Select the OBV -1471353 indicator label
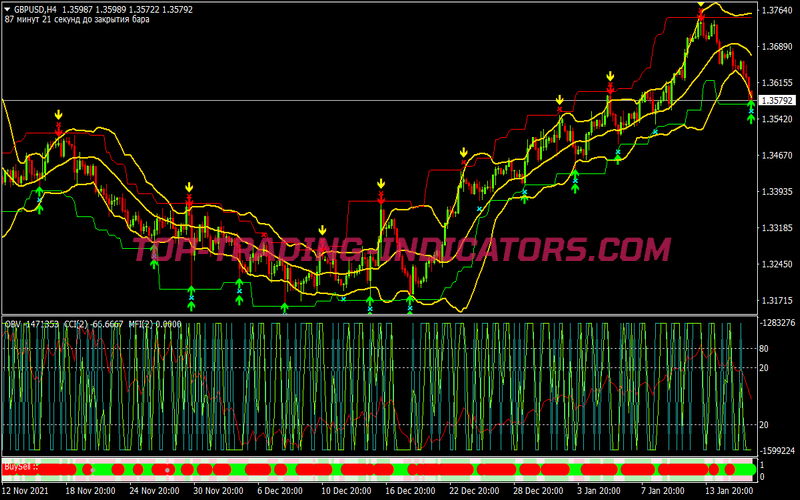This screenshot has width=800, height=500. [x=32, y=324]
